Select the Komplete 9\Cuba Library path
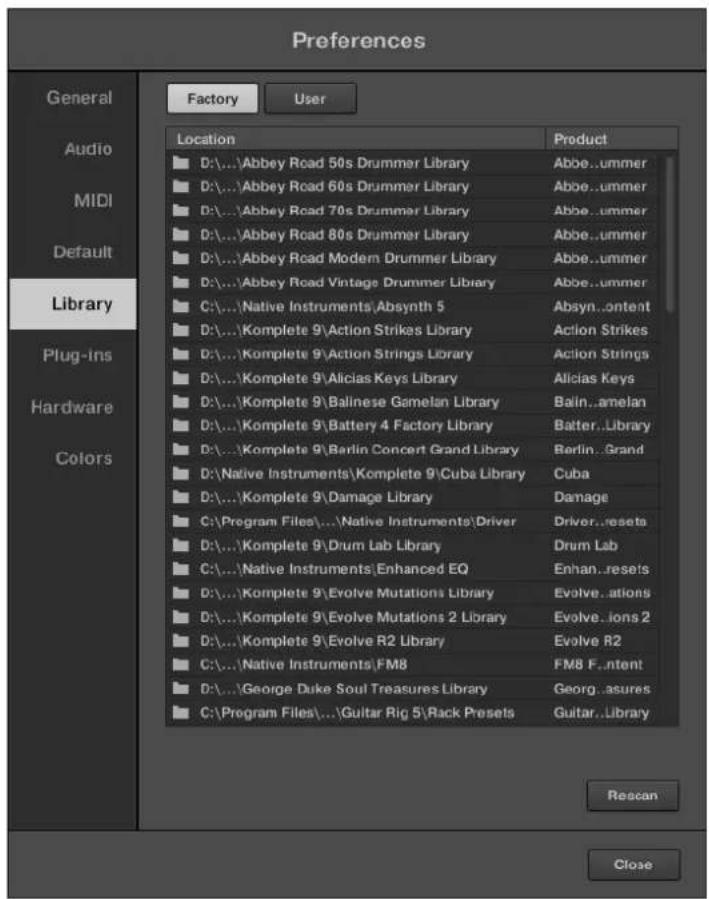Screen dimensions: 709x899 point(362,474)
